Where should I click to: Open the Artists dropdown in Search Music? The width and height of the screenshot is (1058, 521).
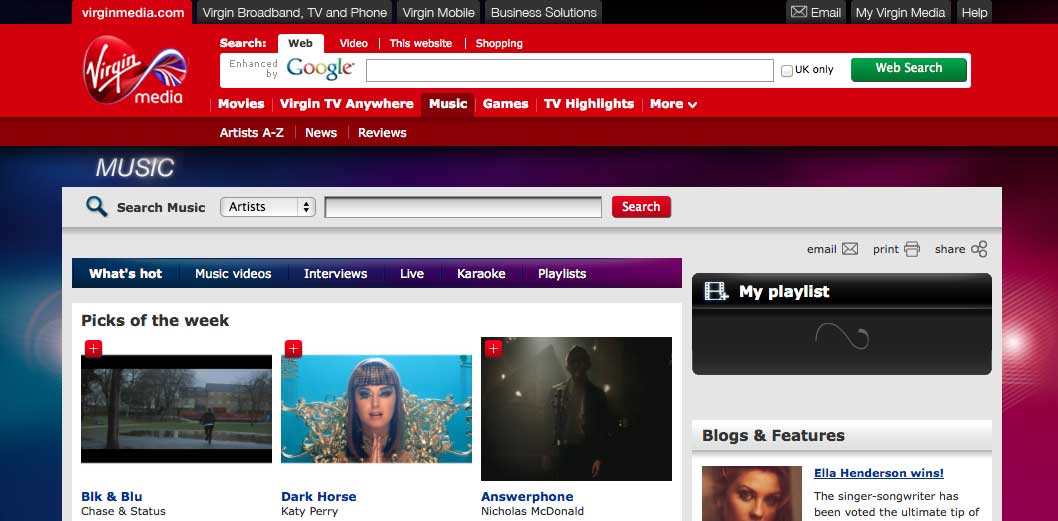[x=268, y=207]
